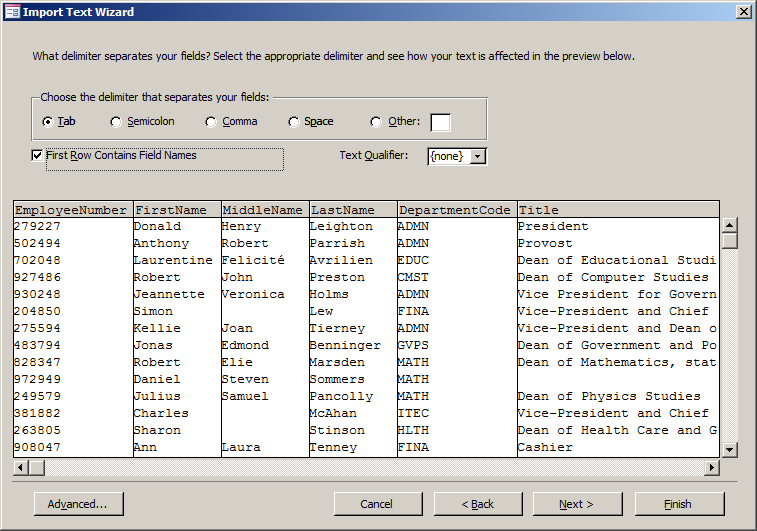Click employee number 483794
757x531 pixels.
(37, 345)
